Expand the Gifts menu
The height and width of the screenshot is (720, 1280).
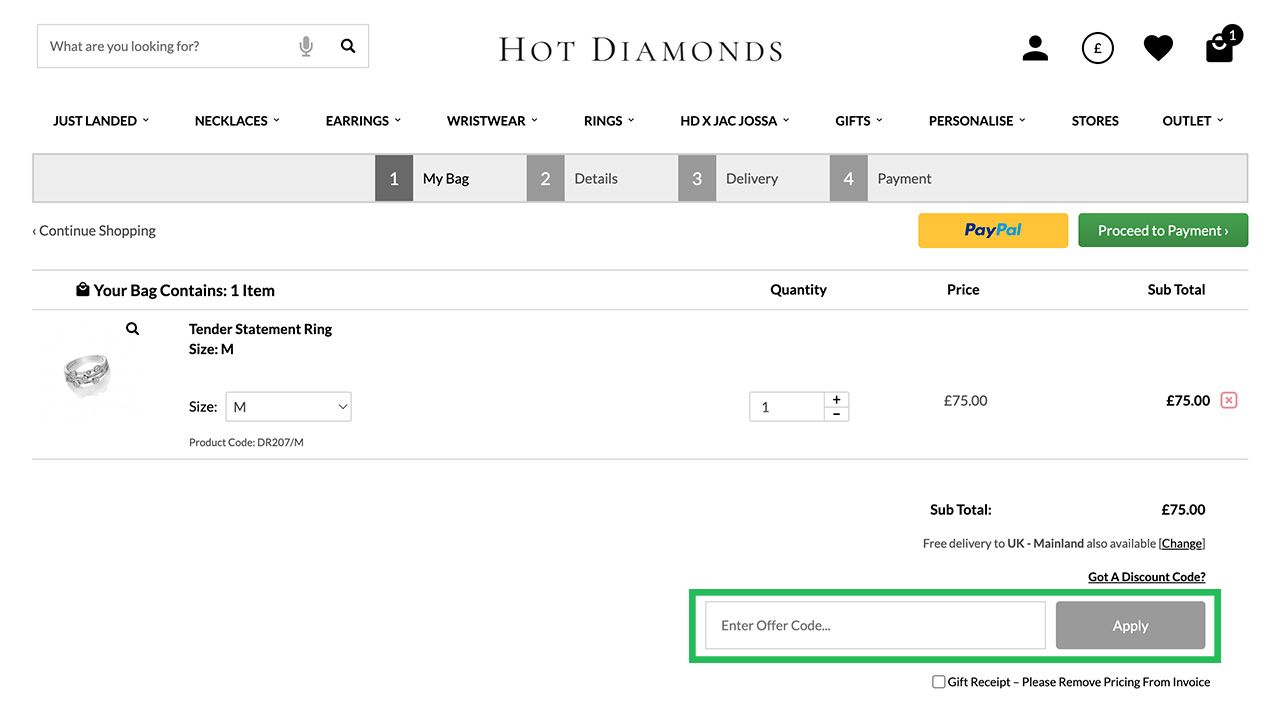coord(859,120)
